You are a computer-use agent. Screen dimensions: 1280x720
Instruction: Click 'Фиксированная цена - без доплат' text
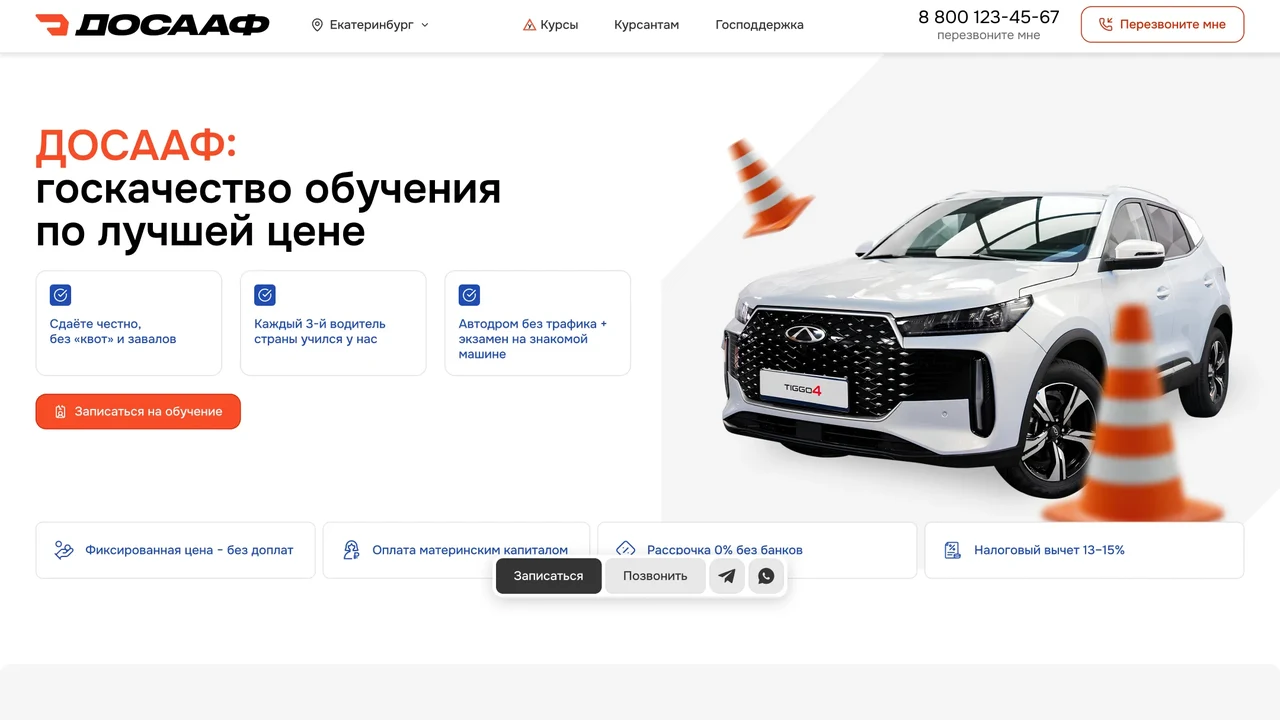point(189,550)
